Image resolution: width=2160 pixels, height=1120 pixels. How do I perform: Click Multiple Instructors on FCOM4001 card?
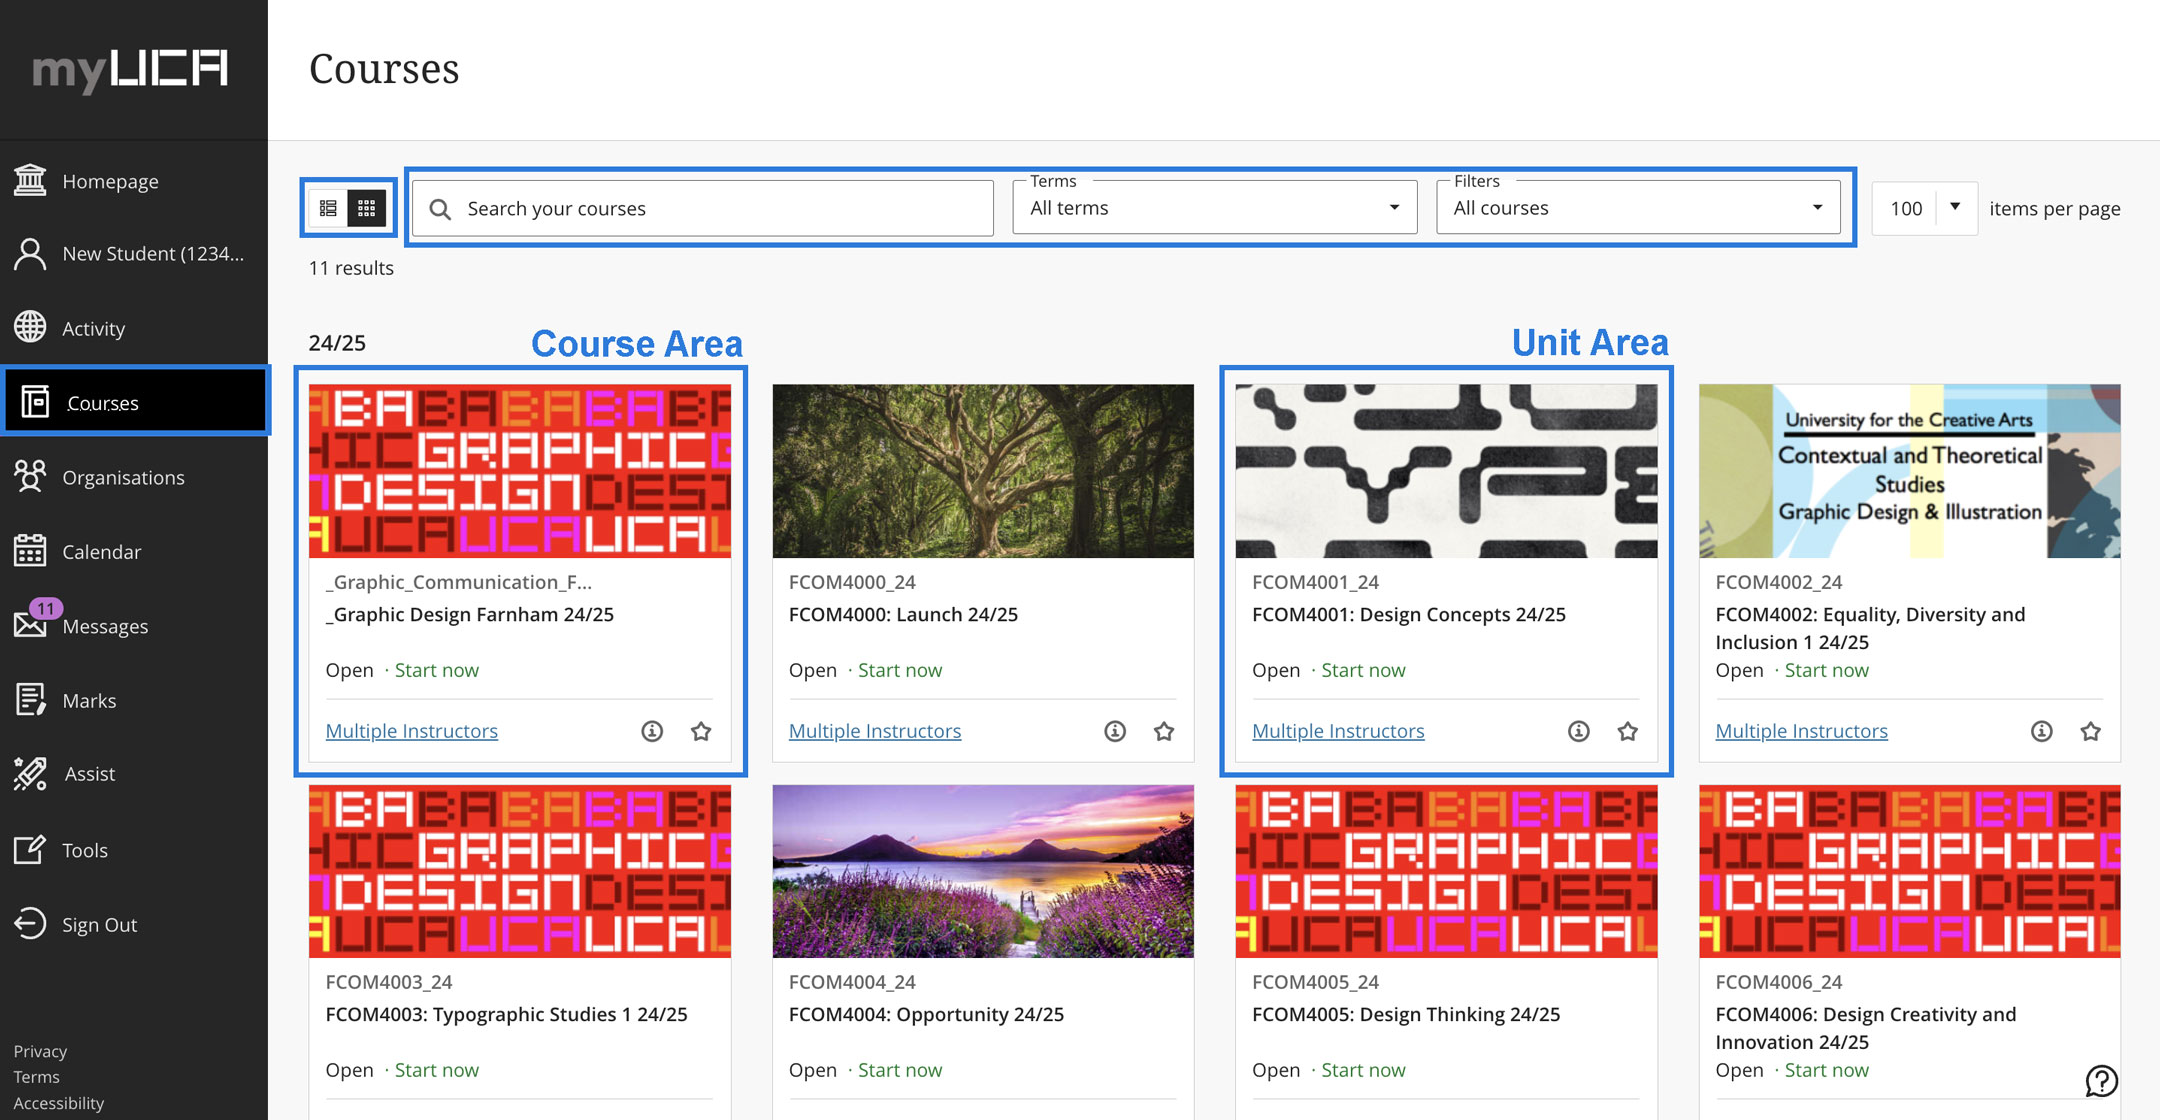click(1338, 731)
